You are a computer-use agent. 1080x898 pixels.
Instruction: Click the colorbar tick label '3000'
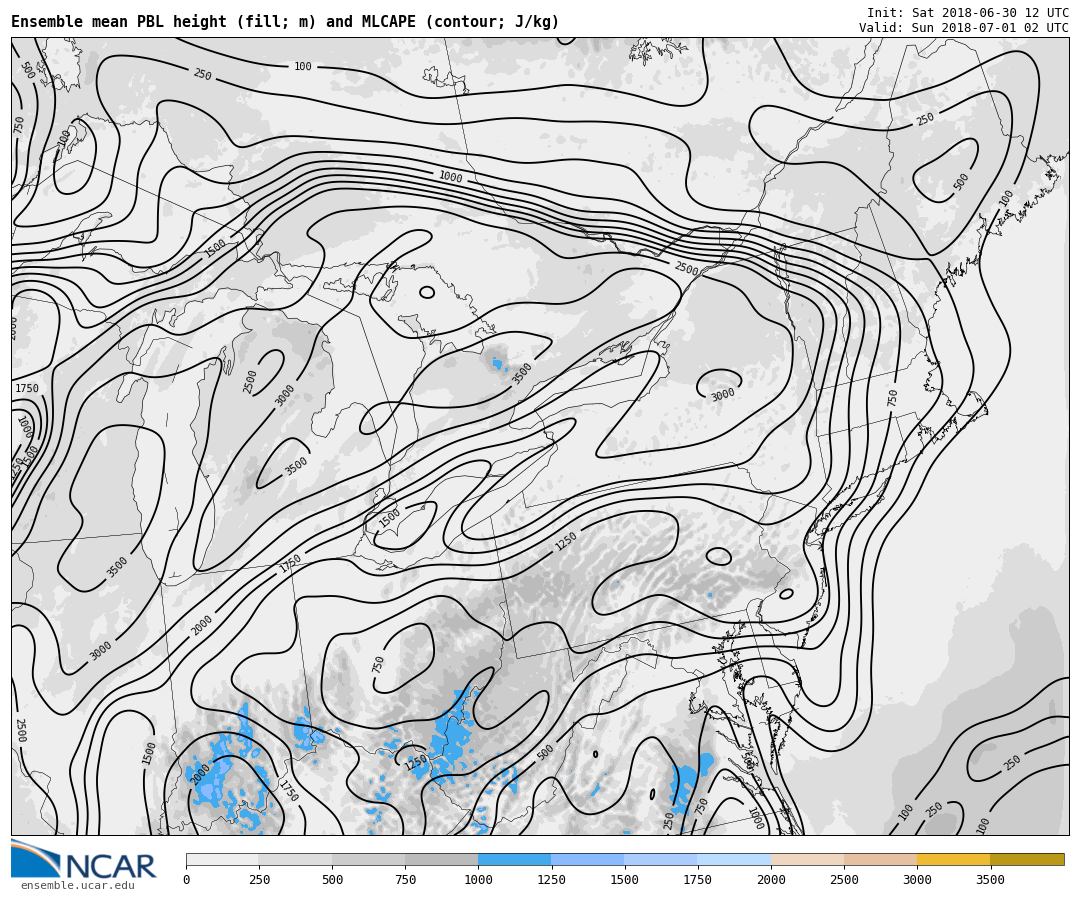click(x=917, y=879)
